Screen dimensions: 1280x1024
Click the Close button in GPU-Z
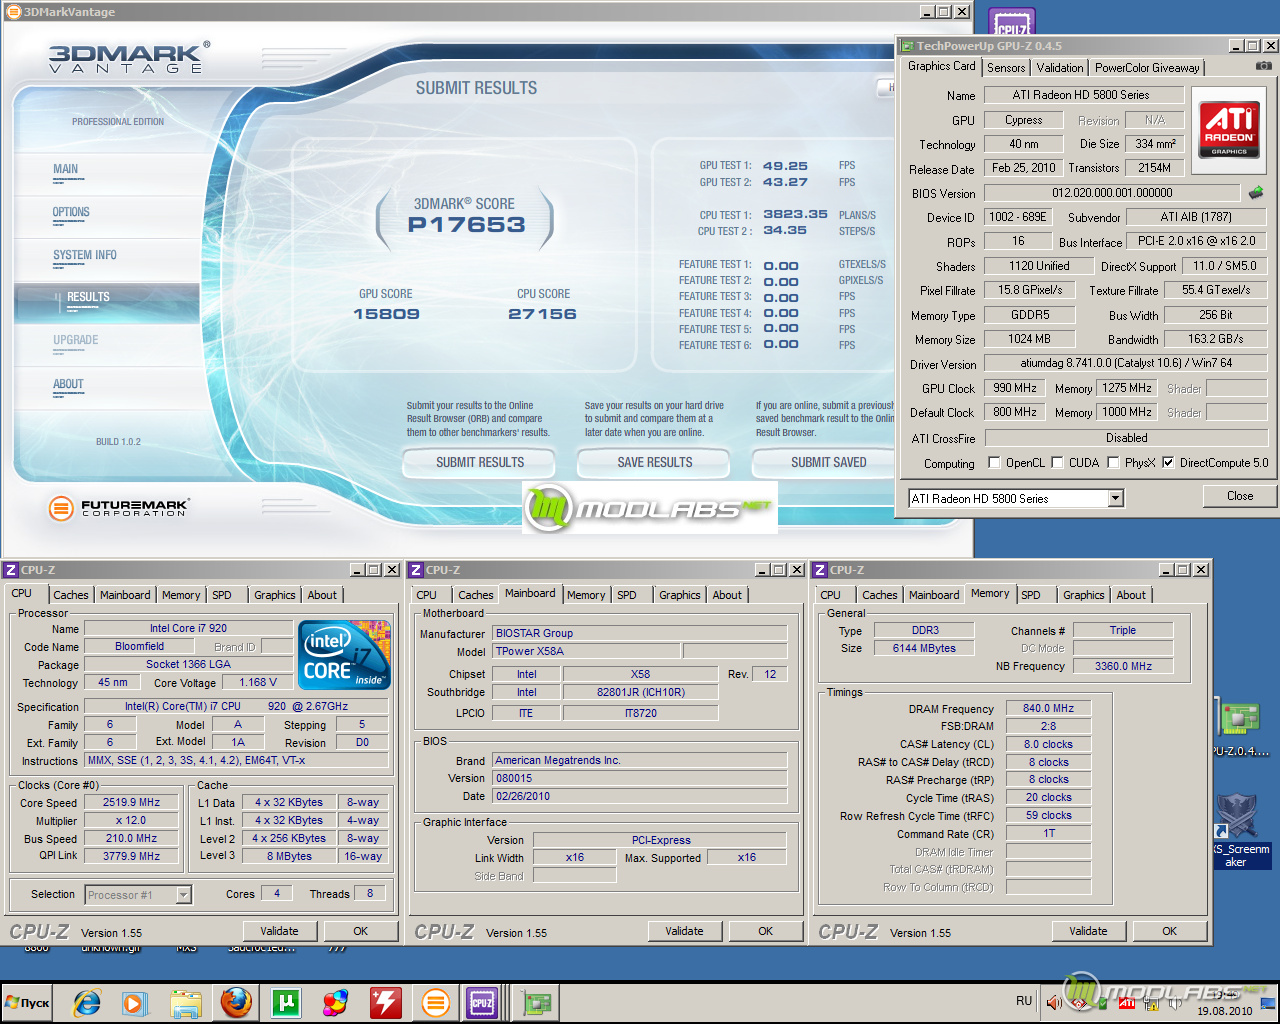(x=1240, y=496)
